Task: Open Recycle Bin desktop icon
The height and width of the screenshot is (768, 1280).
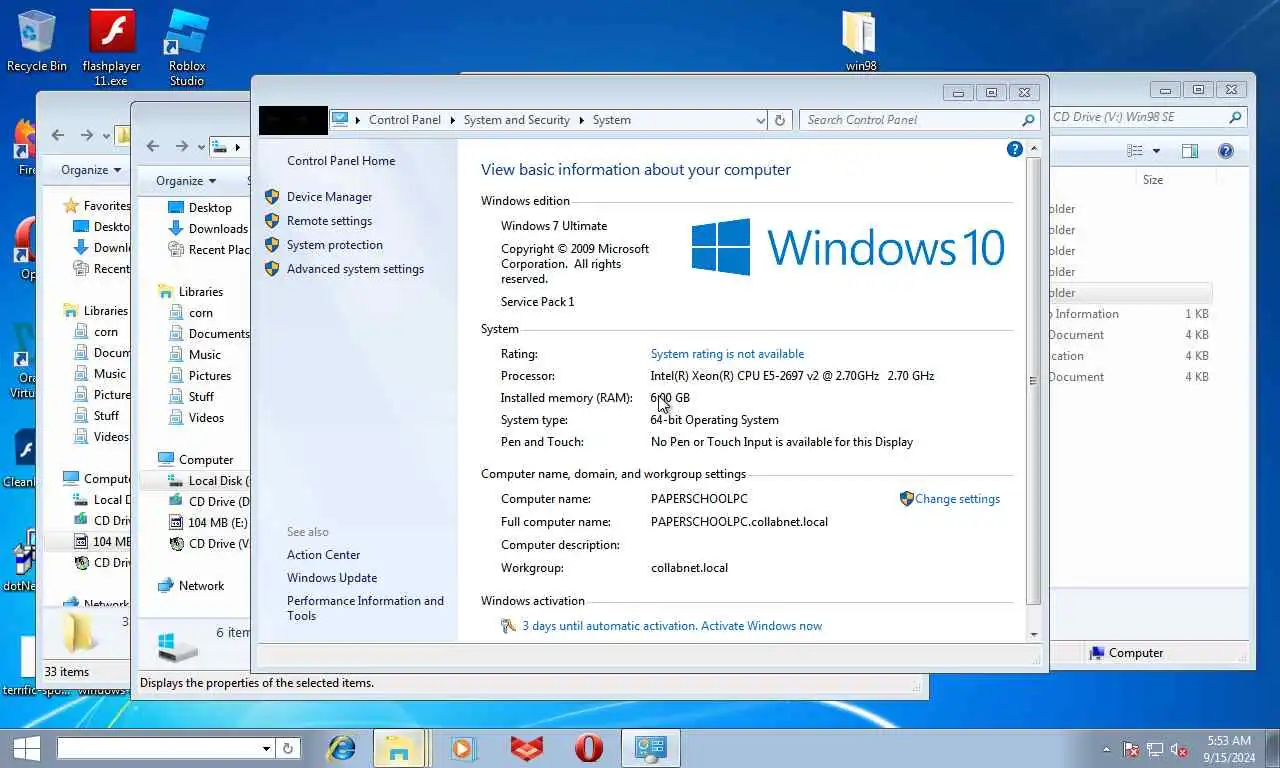Action: click(x=36, y=41)
